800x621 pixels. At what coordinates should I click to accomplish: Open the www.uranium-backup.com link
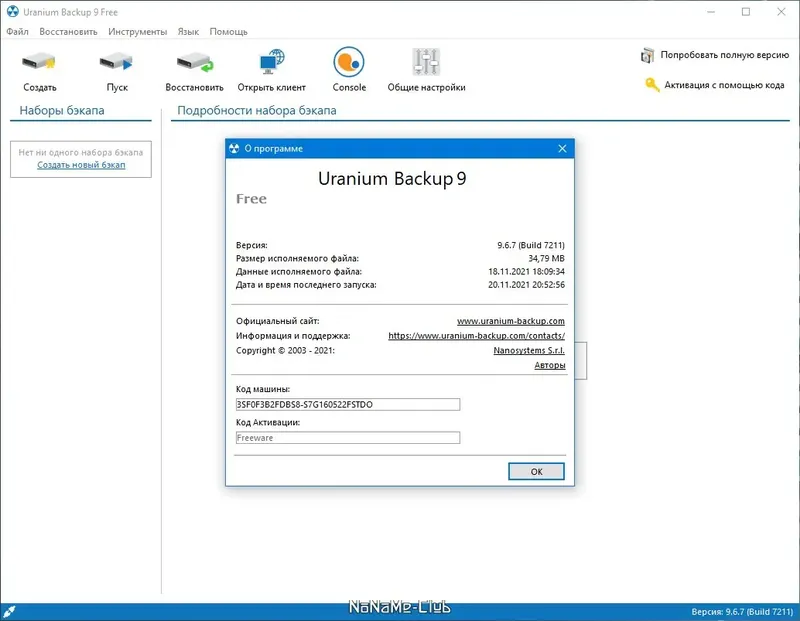pos(511,321)
